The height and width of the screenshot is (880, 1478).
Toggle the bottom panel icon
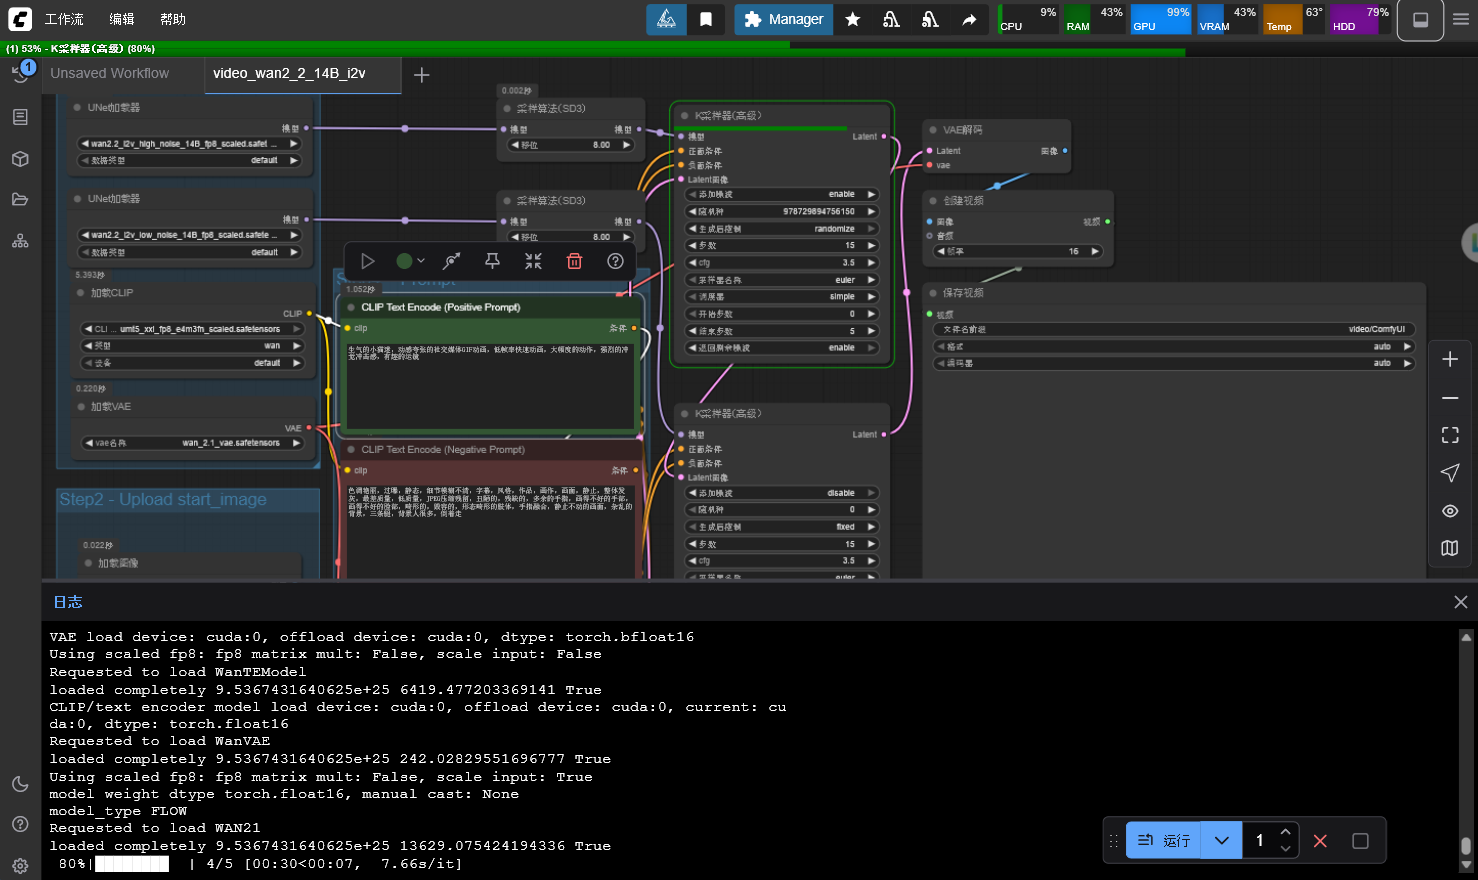(x=1420, y=19)
